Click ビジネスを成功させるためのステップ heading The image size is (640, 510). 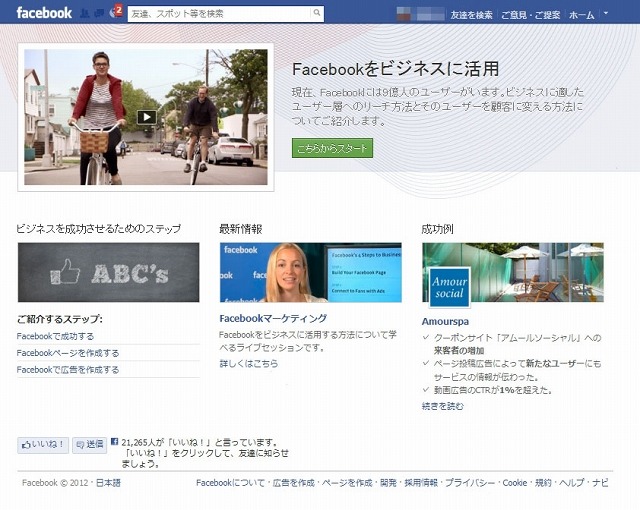(98, 228)
